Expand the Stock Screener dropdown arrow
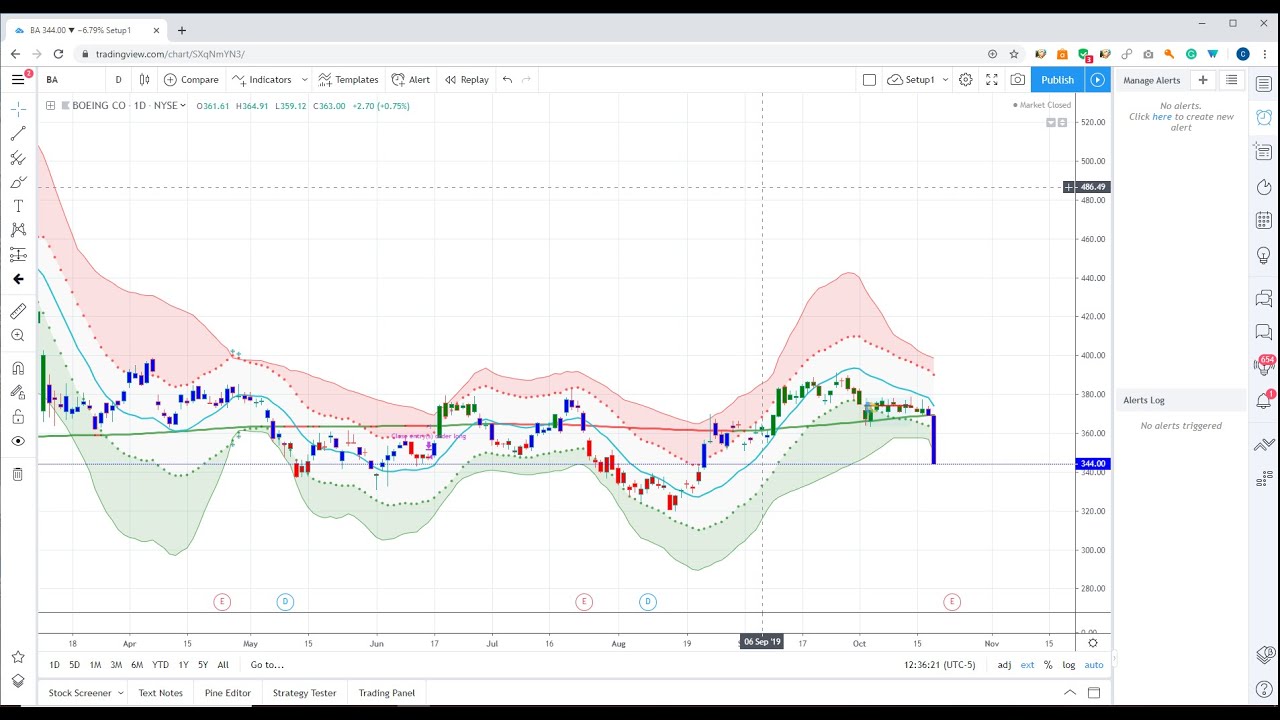The image size is (1280, 720). [x=120, y=693]
